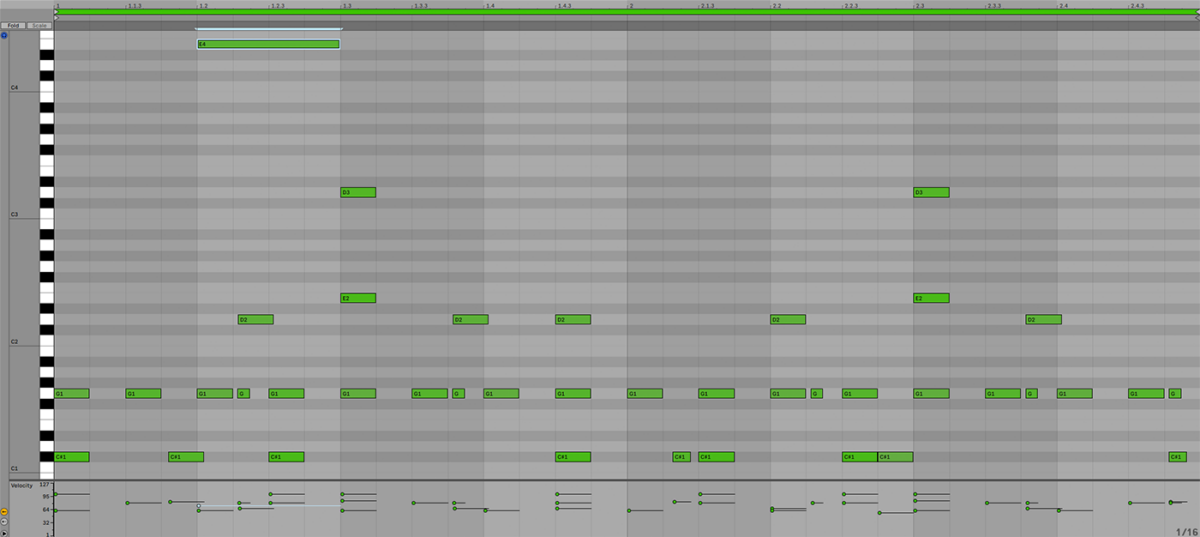Toggle the blue headphone note preview icon
Screen dimensions: 1200x537
4,35
